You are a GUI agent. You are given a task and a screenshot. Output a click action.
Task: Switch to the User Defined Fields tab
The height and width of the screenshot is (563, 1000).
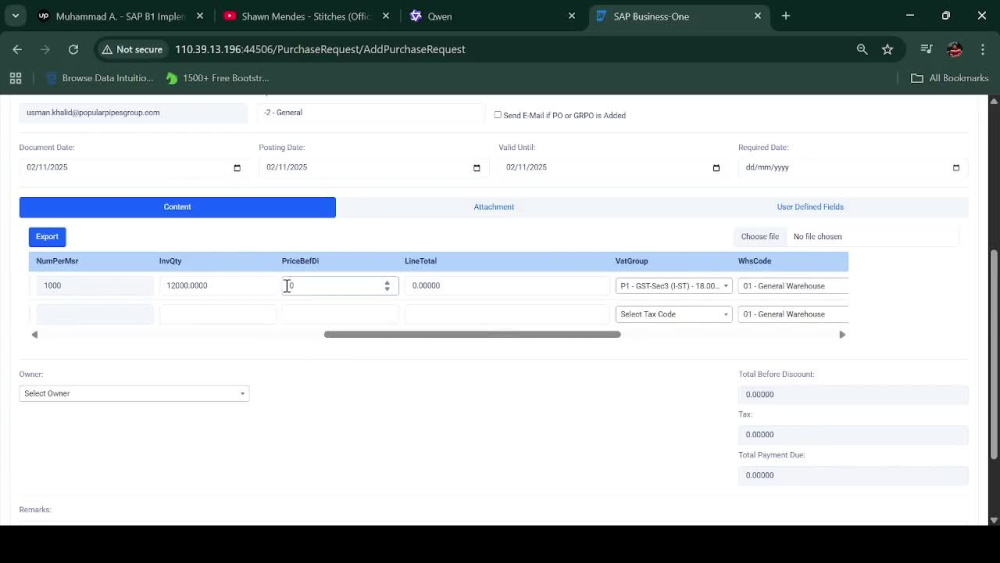(x=810, y=207)
